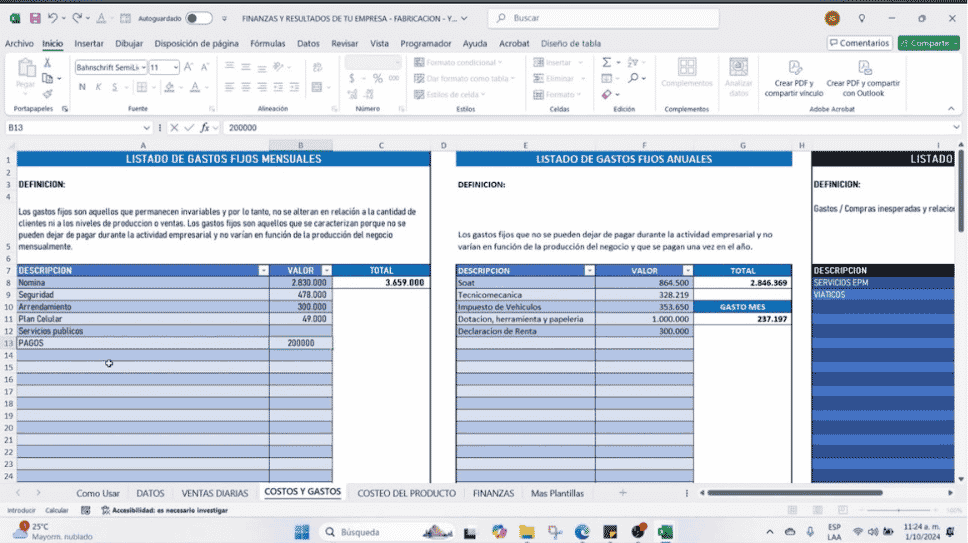This screenshot has height=543, width=968.
Task: Click the insert function fx icon
Action: pos(205,128)
